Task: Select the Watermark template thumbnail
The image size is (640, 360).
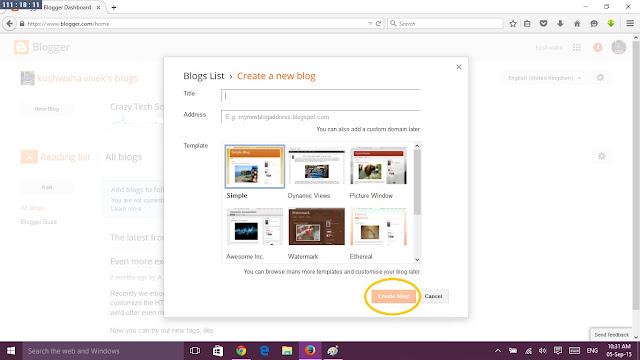Action: click(x=316, y=227)
